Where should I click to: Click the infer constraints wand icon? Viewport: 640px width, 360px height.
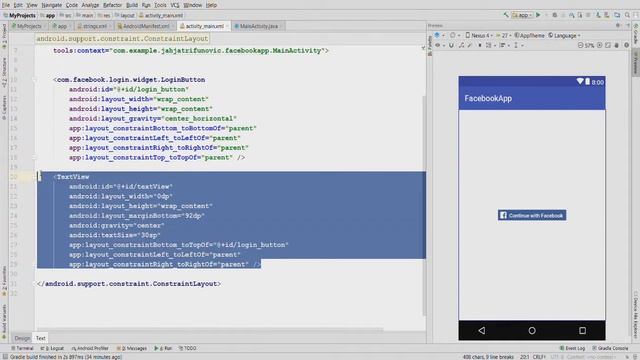[470, 45]
